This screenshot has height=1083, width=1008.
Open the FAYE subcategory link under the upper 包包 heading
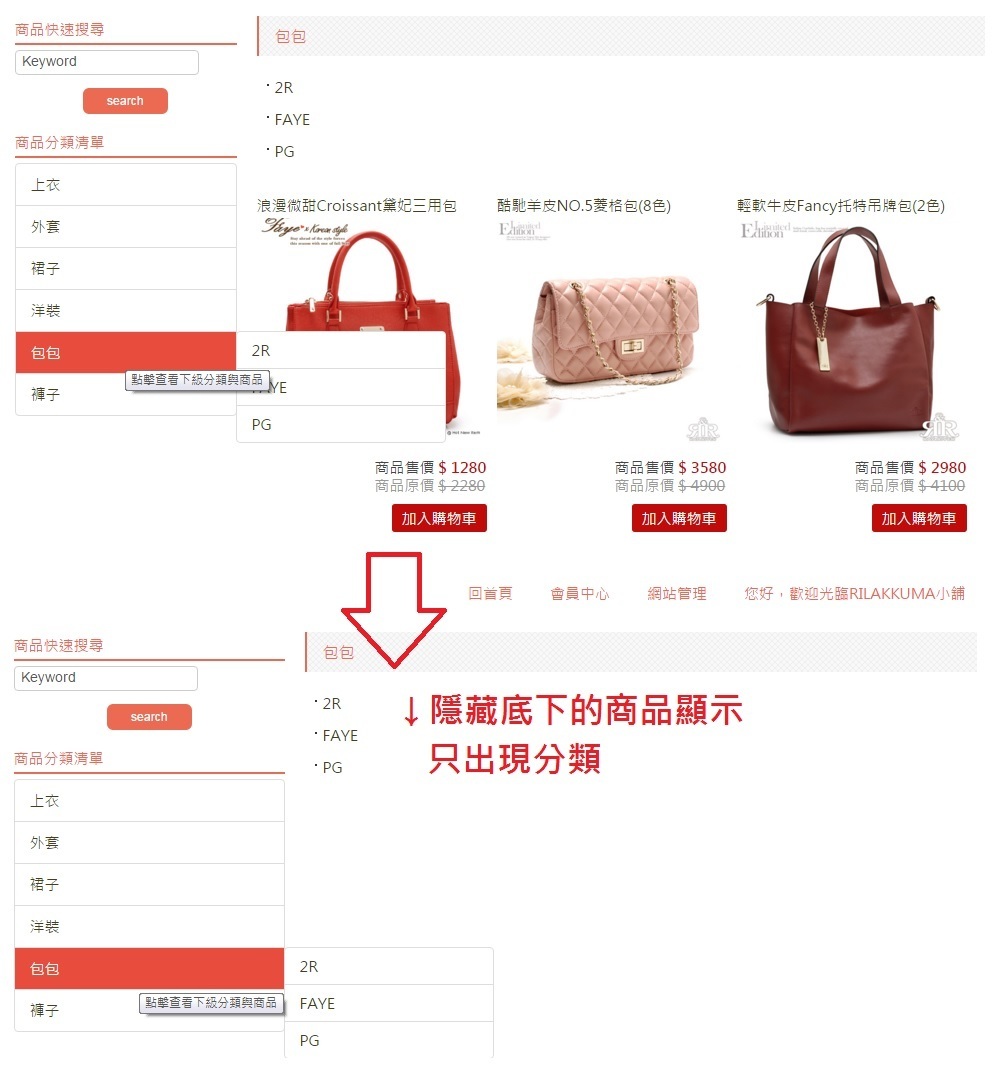(x=292, y=119)
